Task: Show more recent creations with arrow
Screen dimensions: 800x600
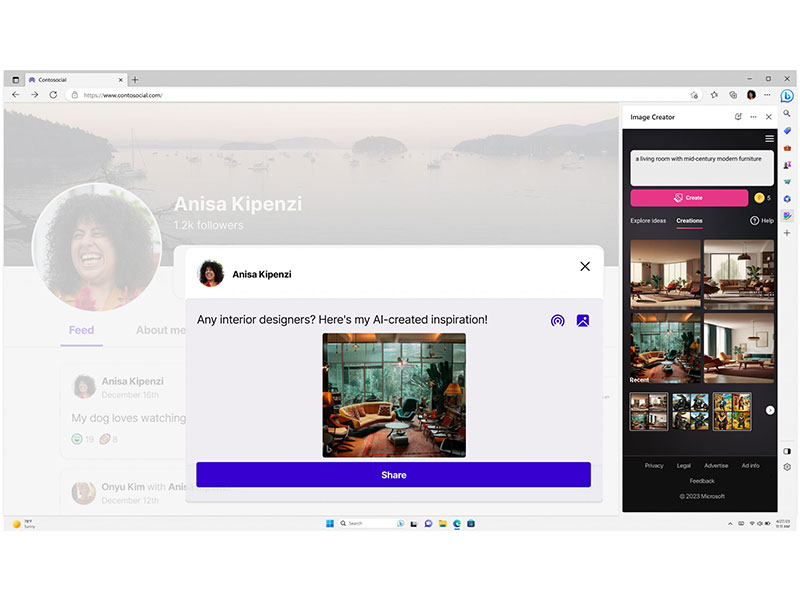Action: (770, 410)
